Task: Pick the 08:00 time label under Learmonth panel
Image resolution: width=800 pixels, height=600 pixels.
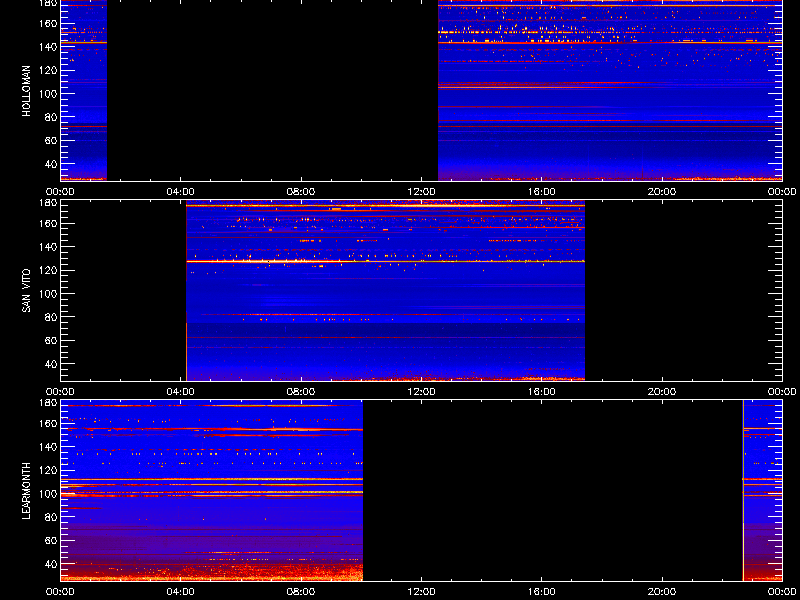Action: [x=301, y=592]
